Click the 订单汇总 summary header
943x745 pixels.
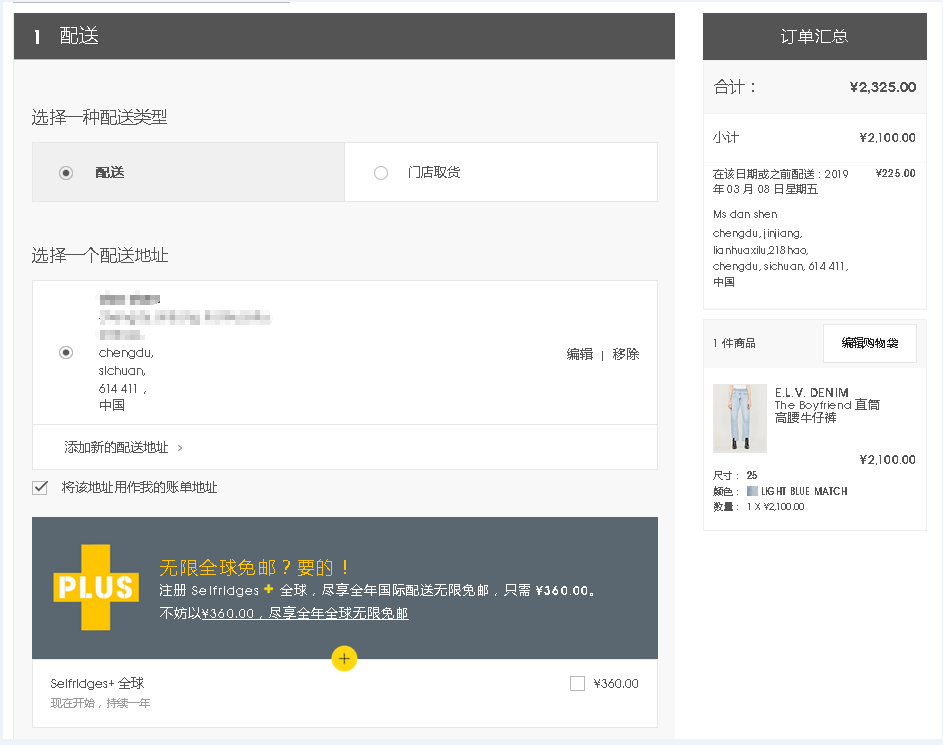(x=814, y=37)
